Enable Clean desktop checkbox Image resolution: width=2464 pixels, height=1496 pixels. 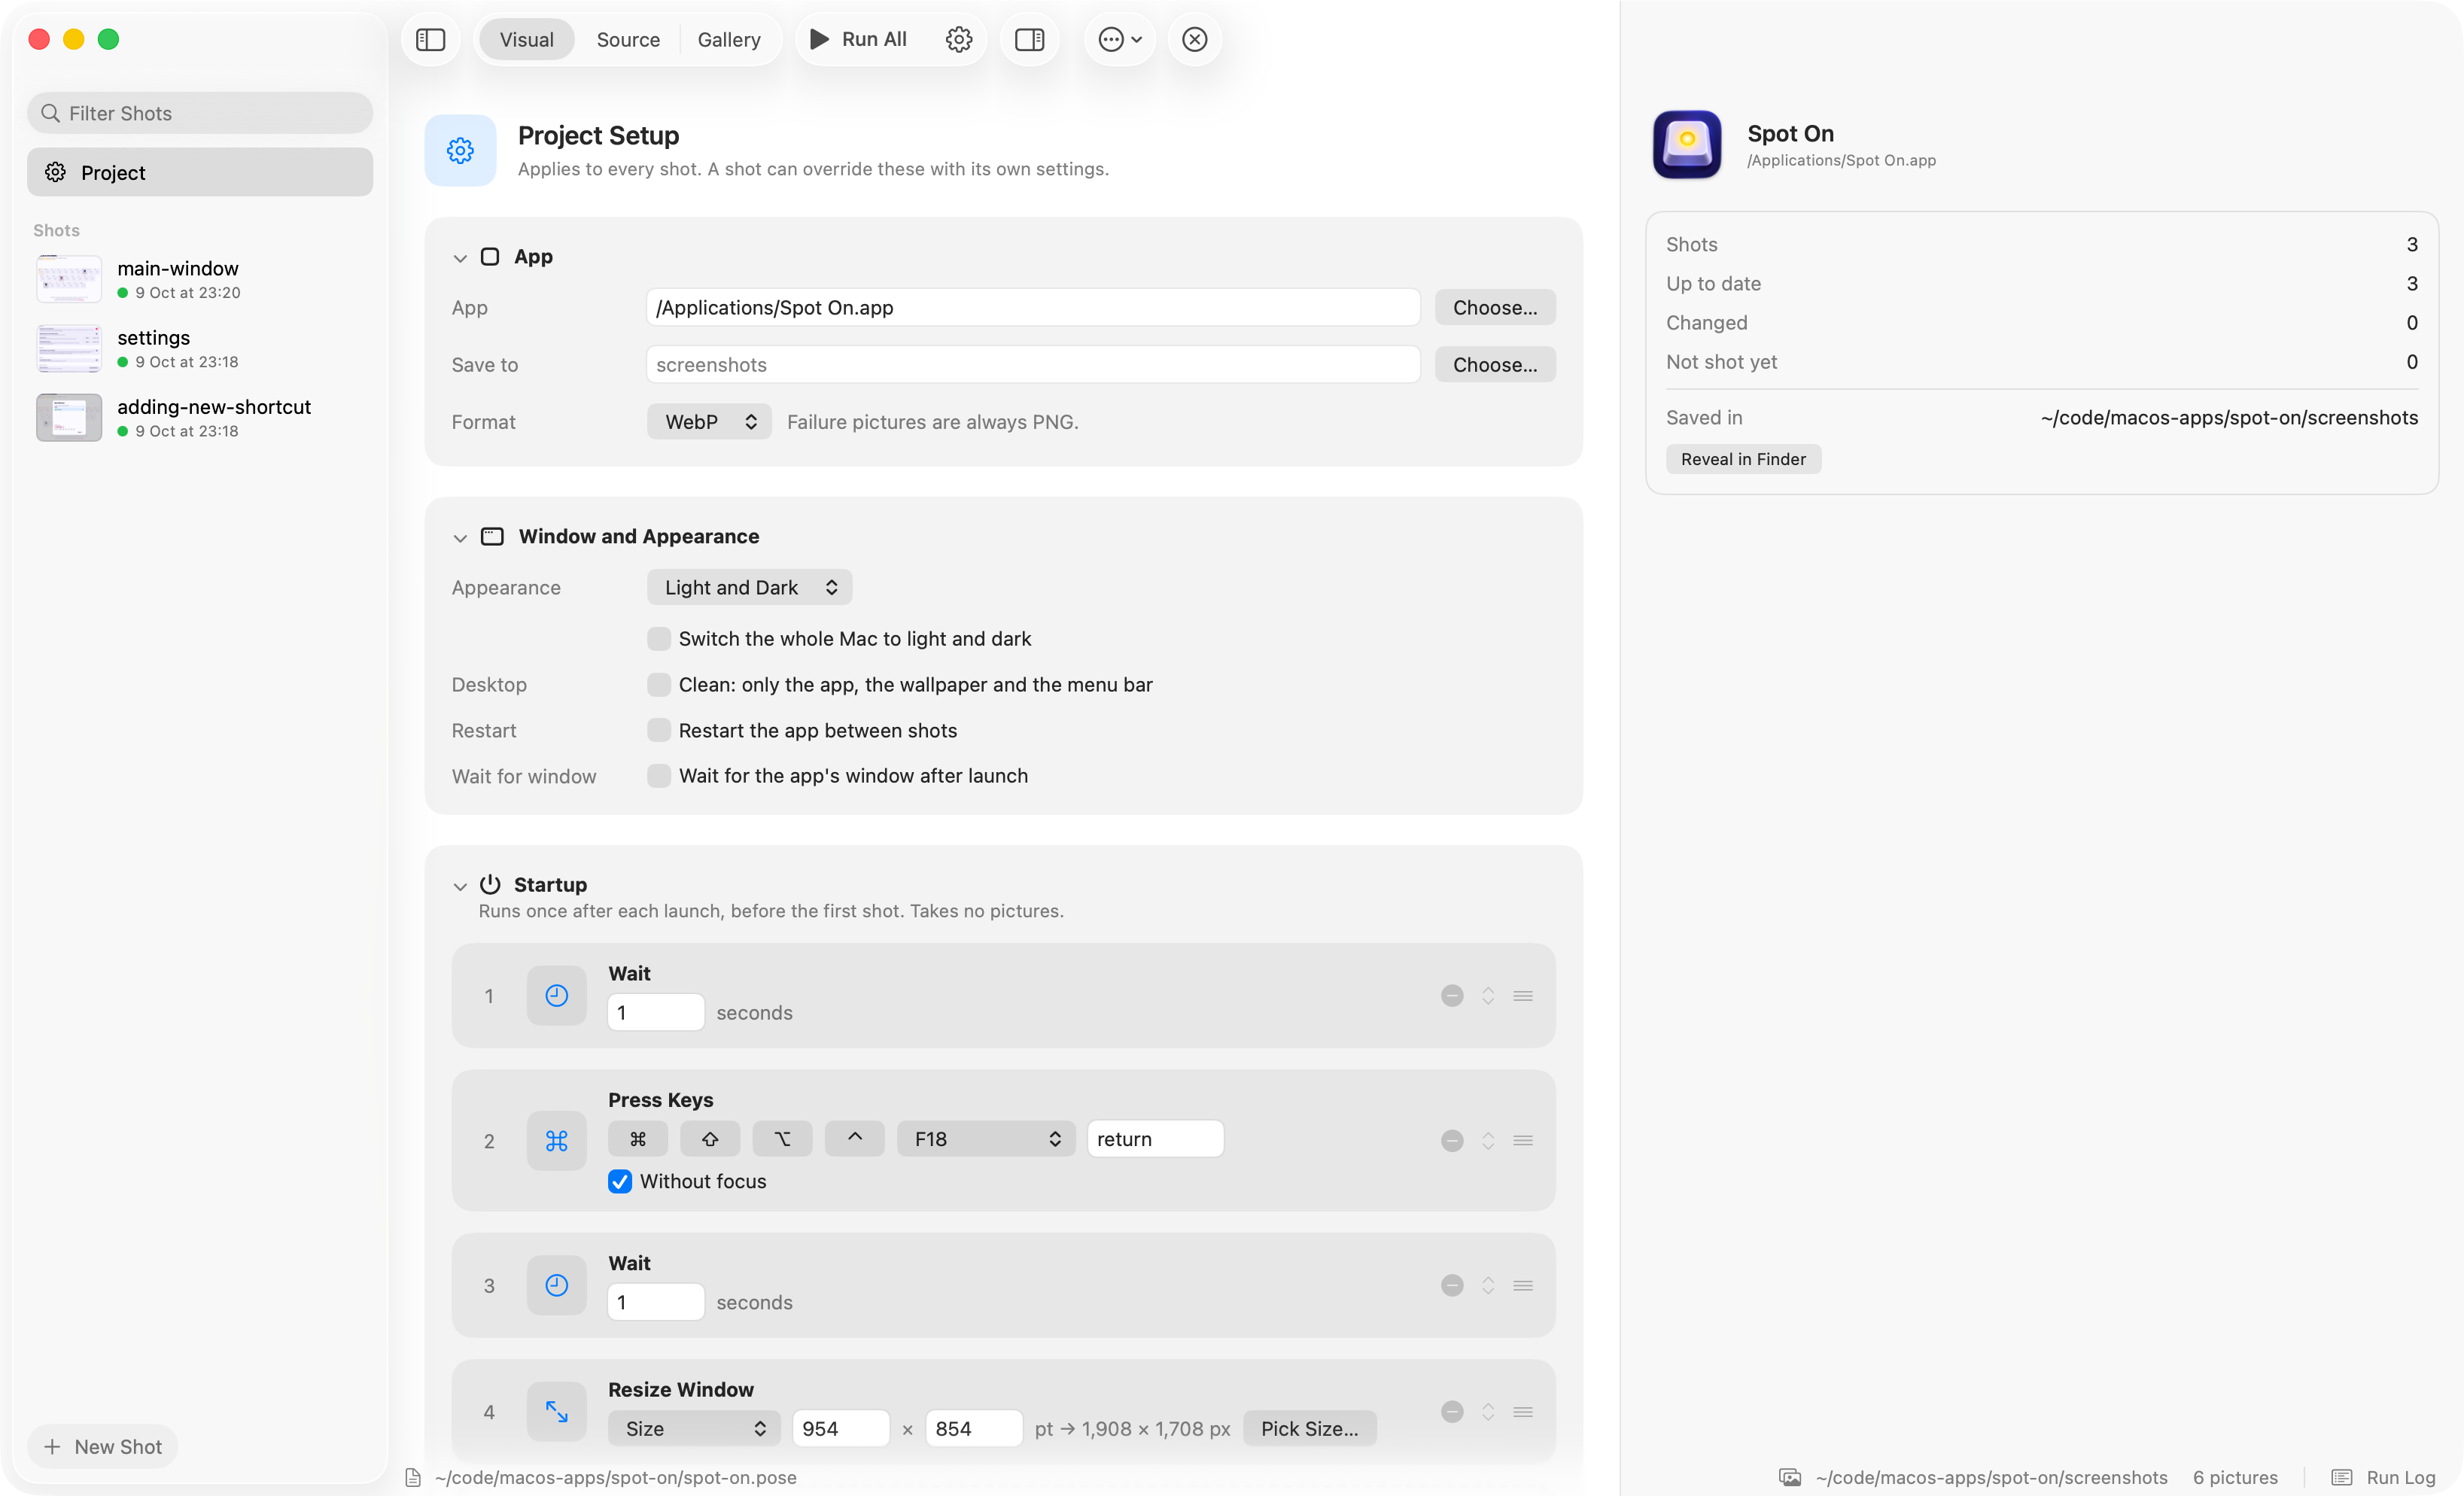coord(658,685)
